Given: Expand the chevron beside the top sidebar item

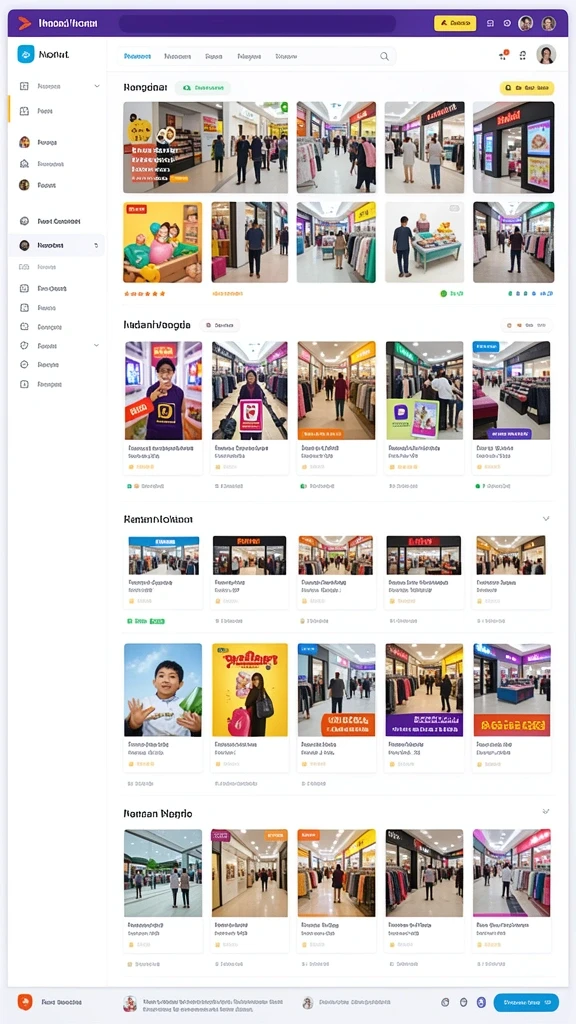Looking at the screenshot, I should (97, 86).
